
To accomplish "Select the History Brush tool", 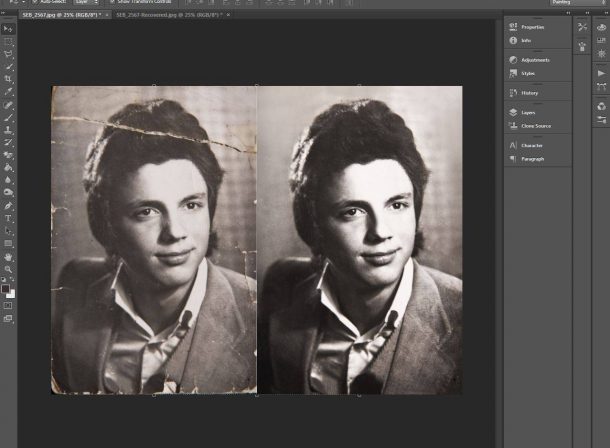I will coord(8,142).
